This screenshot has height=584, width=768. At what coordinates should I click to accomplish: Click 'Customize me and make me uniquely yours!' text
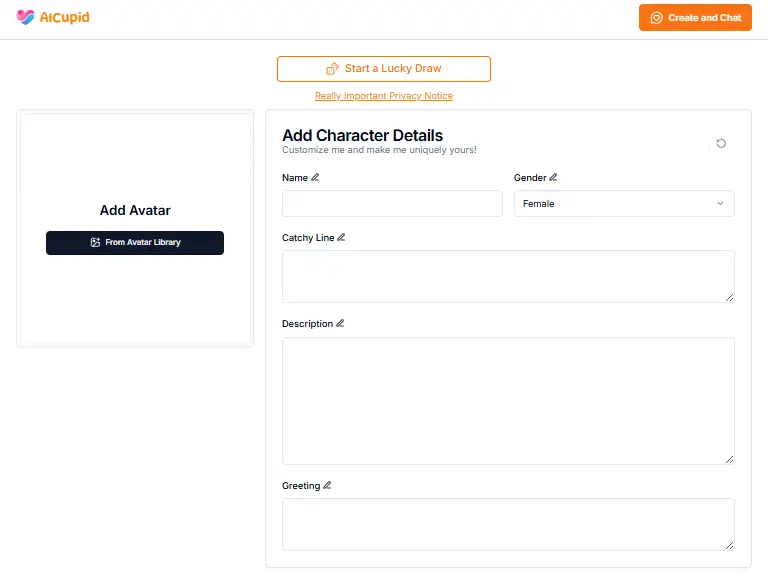pos(379,150)
